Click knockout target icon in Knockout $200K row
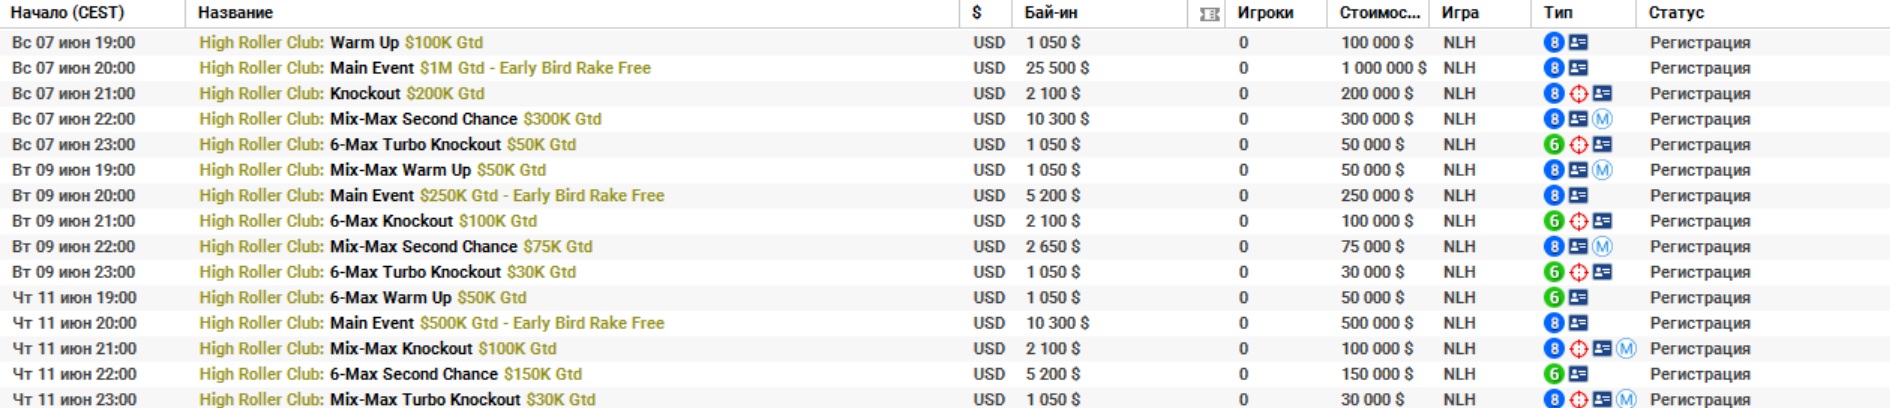 [x=1578, y=94]
